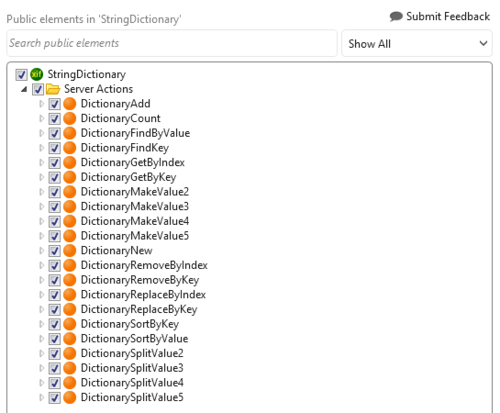Select the DictionaryCount row text

(121, 119)
